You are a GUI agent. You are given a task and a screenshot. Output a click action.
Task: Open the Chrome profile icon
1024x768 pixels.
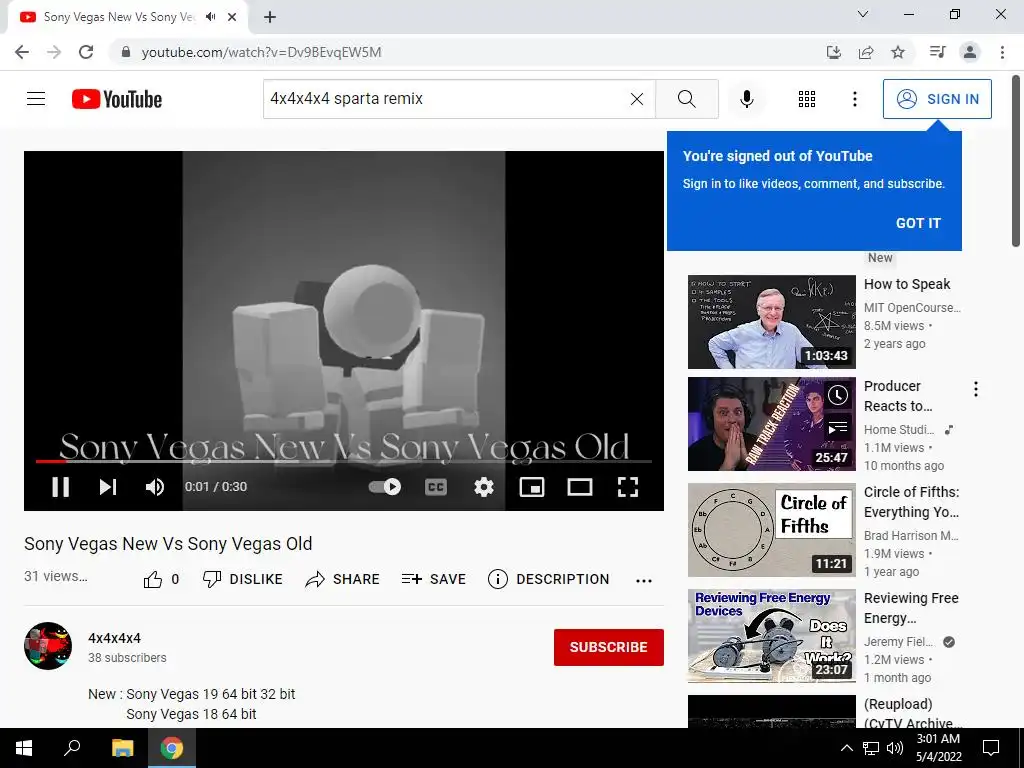tap(970, 52)
